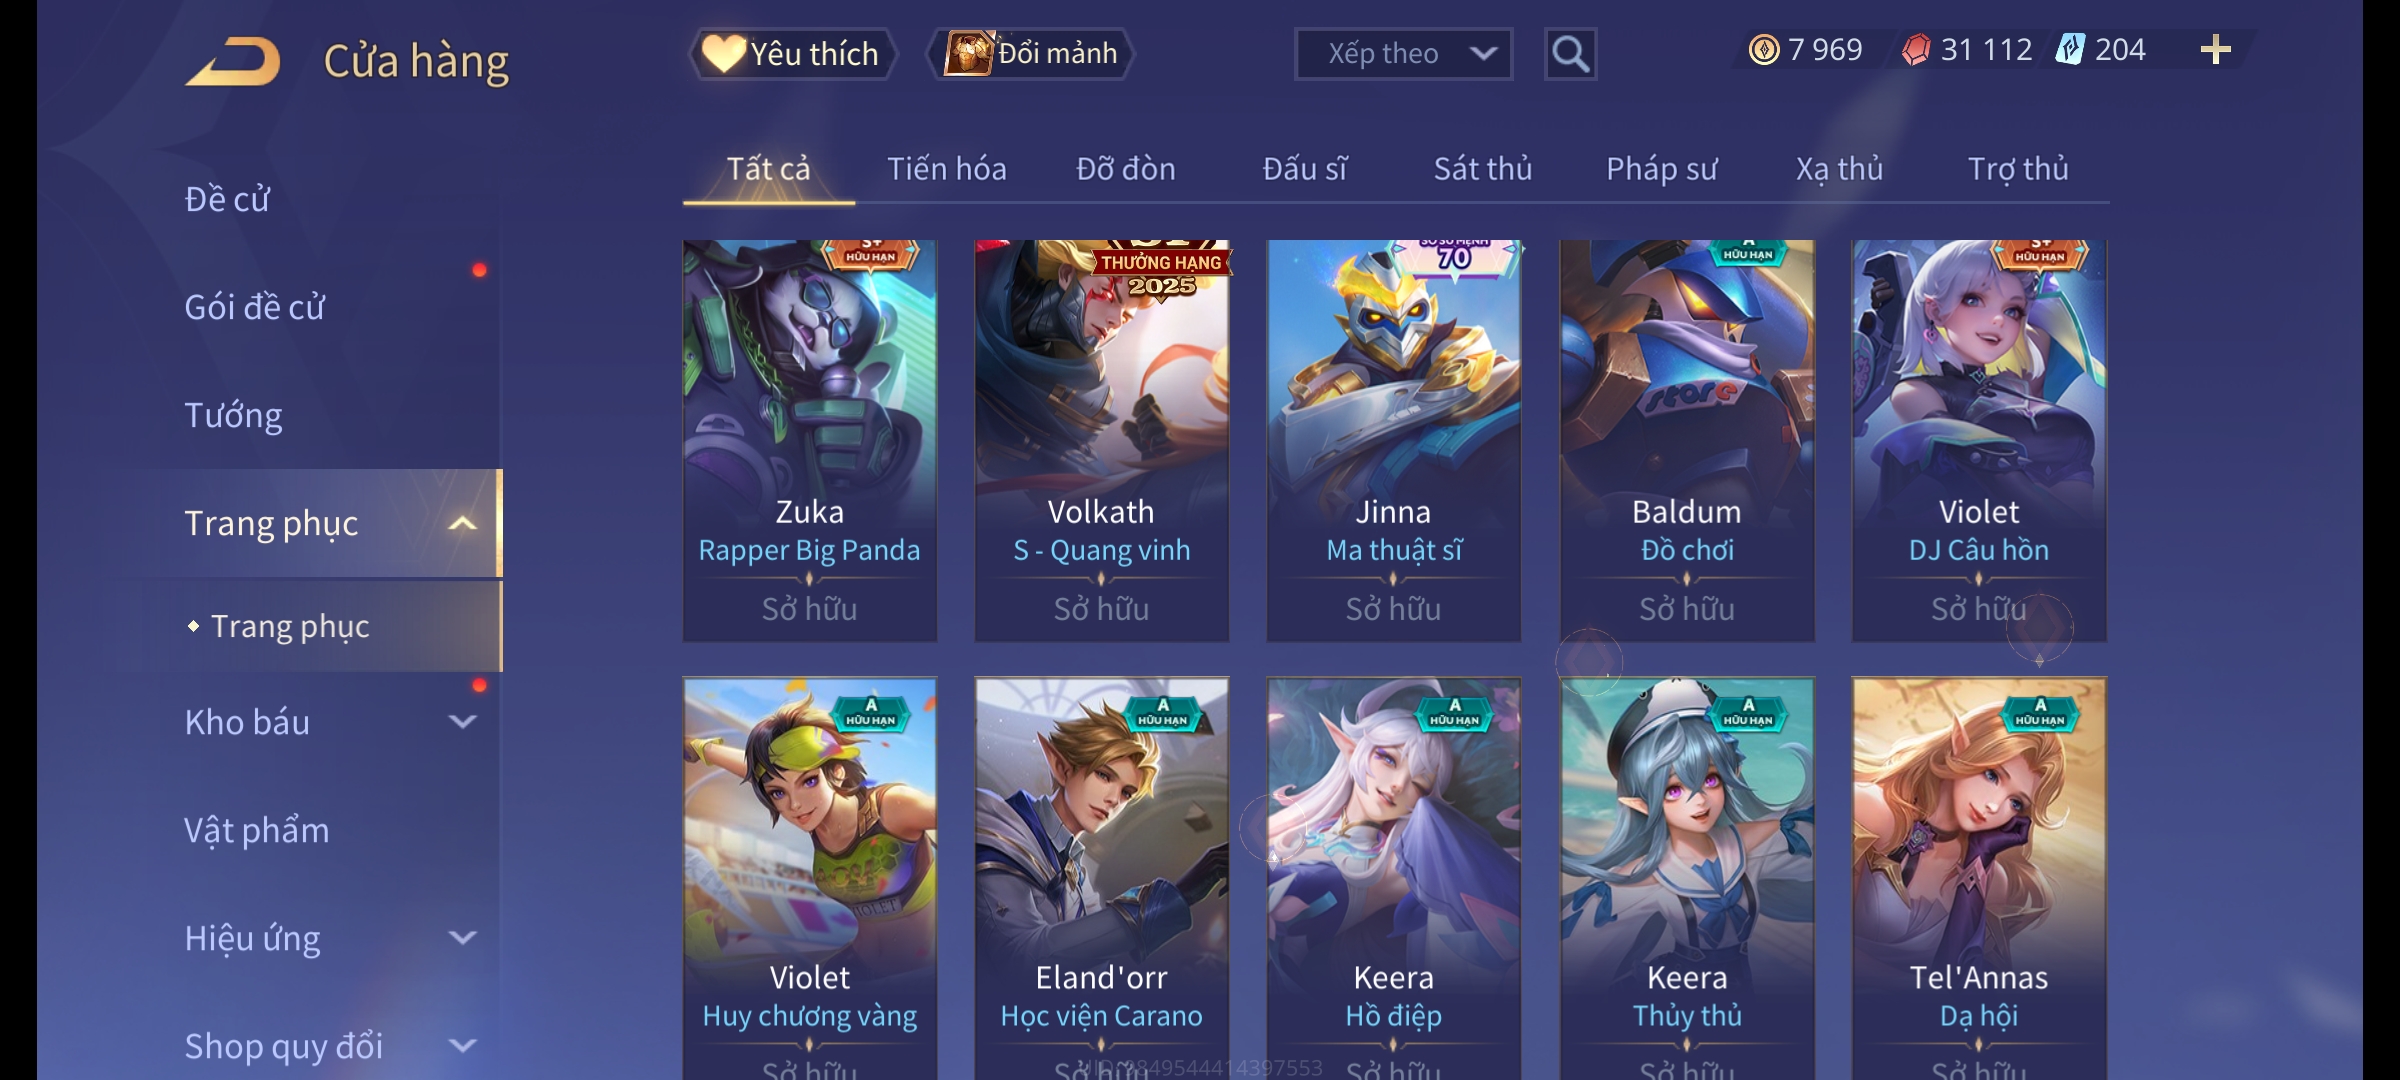The width and height of the screenshot is (2400, 1080).
Task: Open Yêu thích favorites heart button
Action: coord(792,54)
